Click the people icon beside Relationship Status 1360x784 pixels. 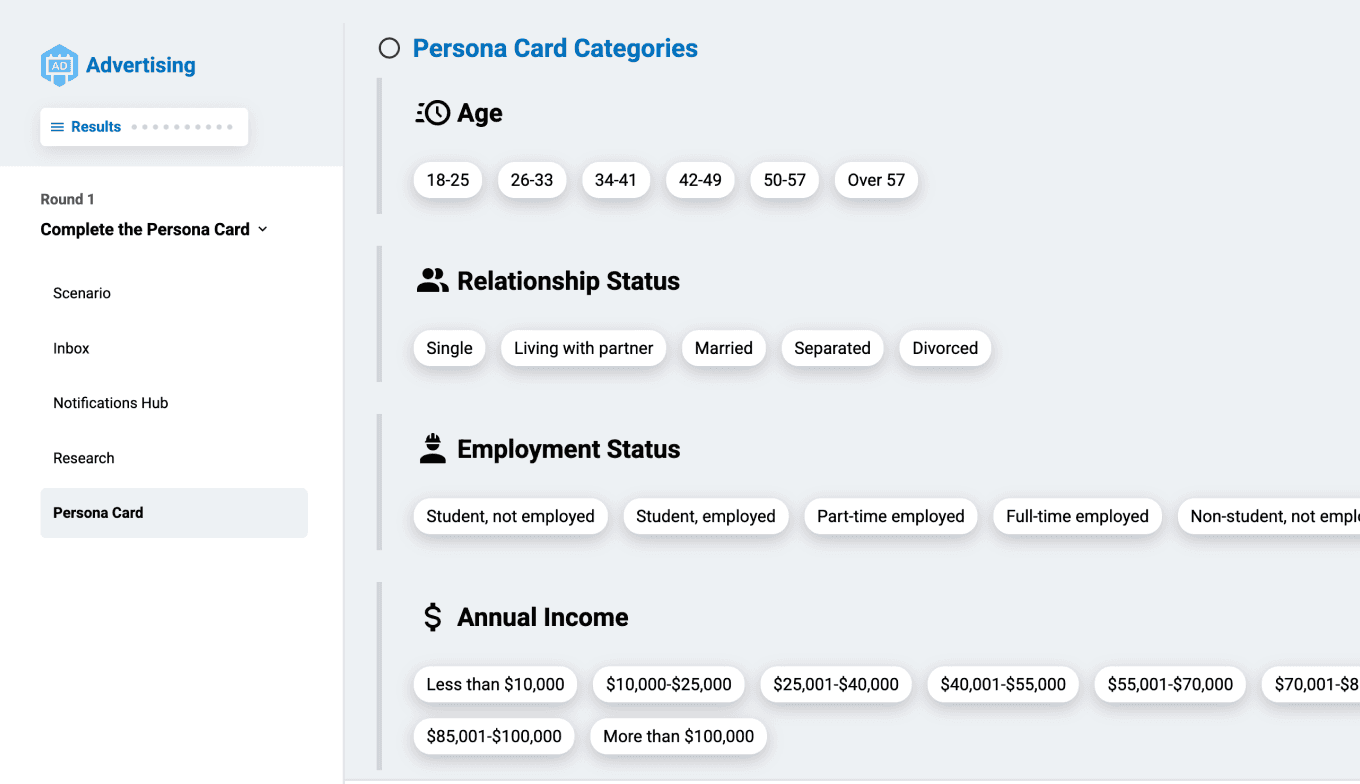coord(432,281)
